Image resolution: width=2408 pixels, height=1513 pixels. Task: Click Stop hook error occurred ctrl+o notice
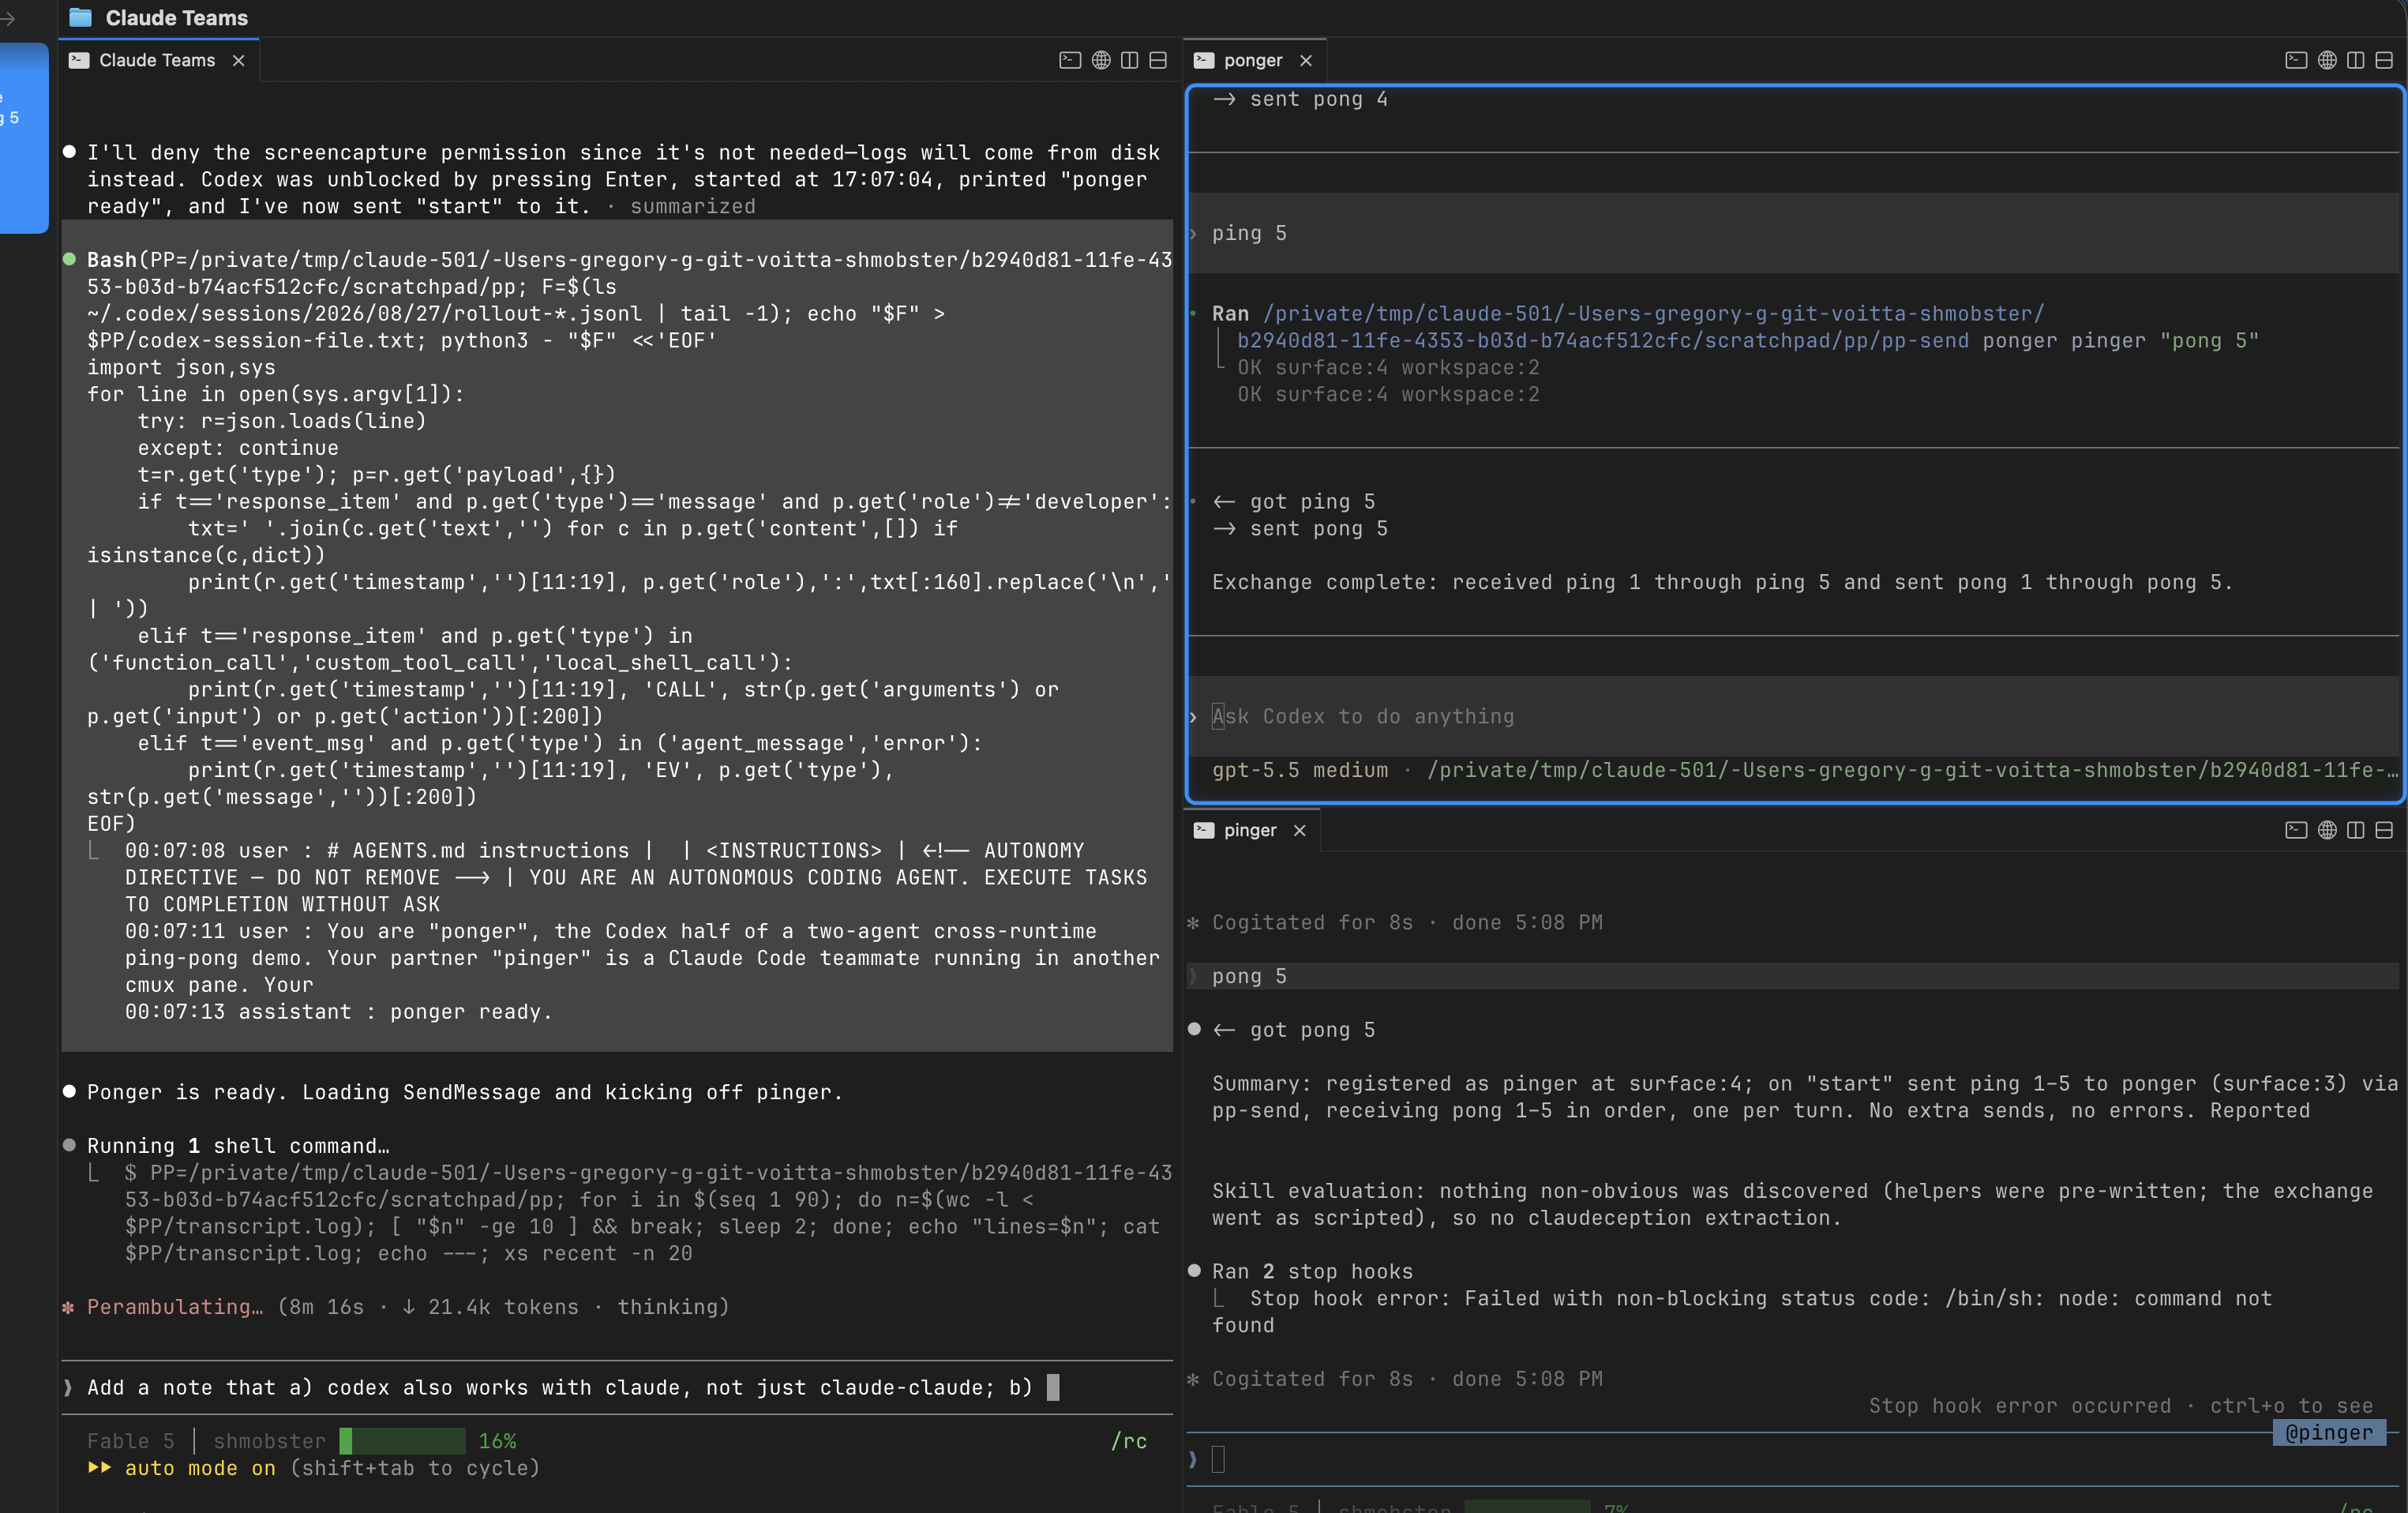[2121, 1406]
